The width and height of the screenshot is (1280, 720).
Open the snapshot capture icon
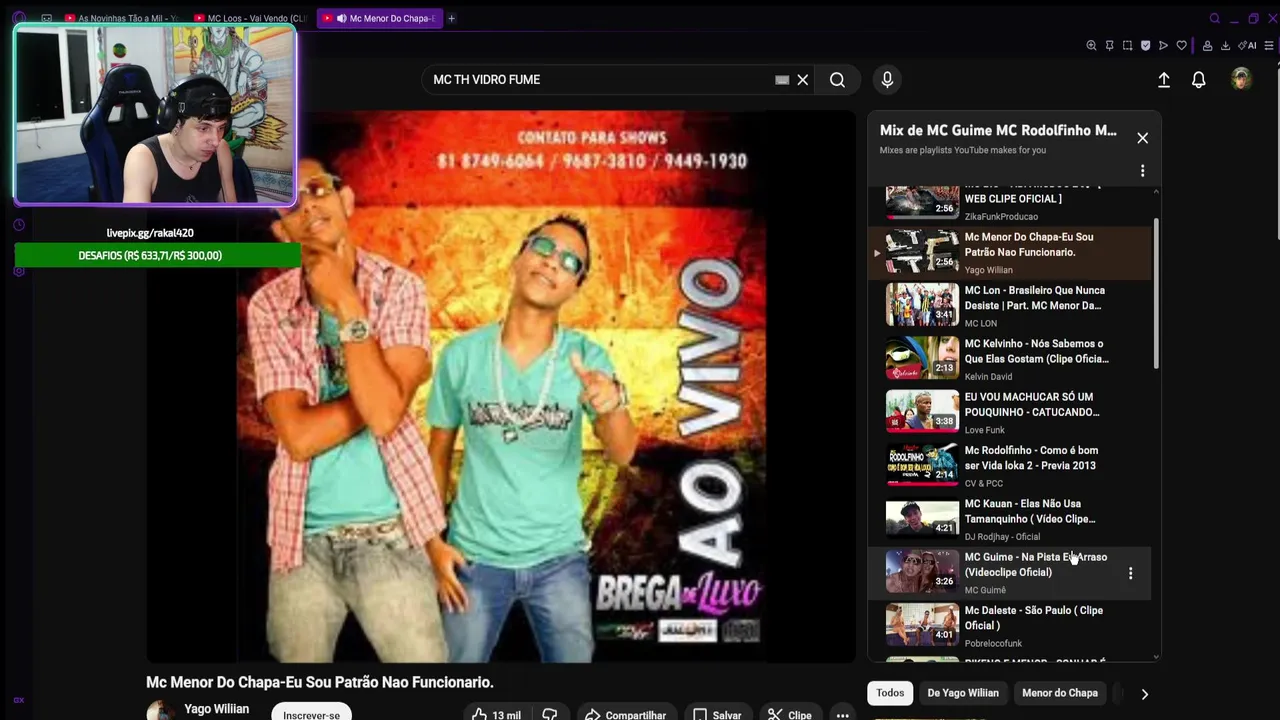[x=1127, y=45]
